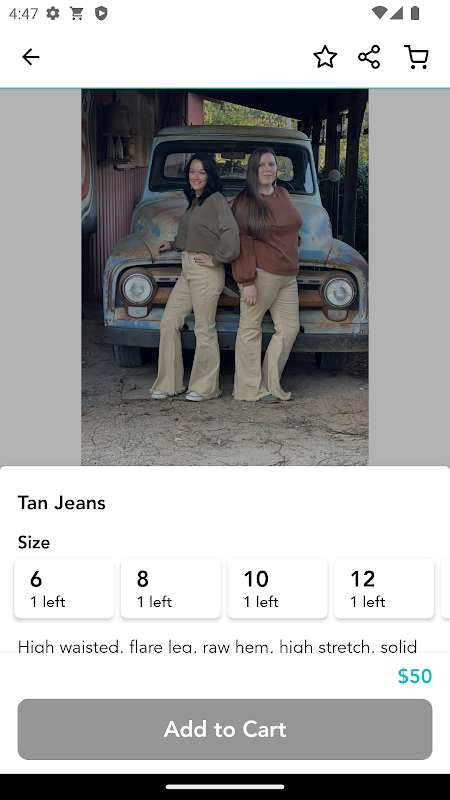Image resolution: width=450 pixels, height=800 pixels.
Task: Tap the home gesture bar
Action: [225, 787]
